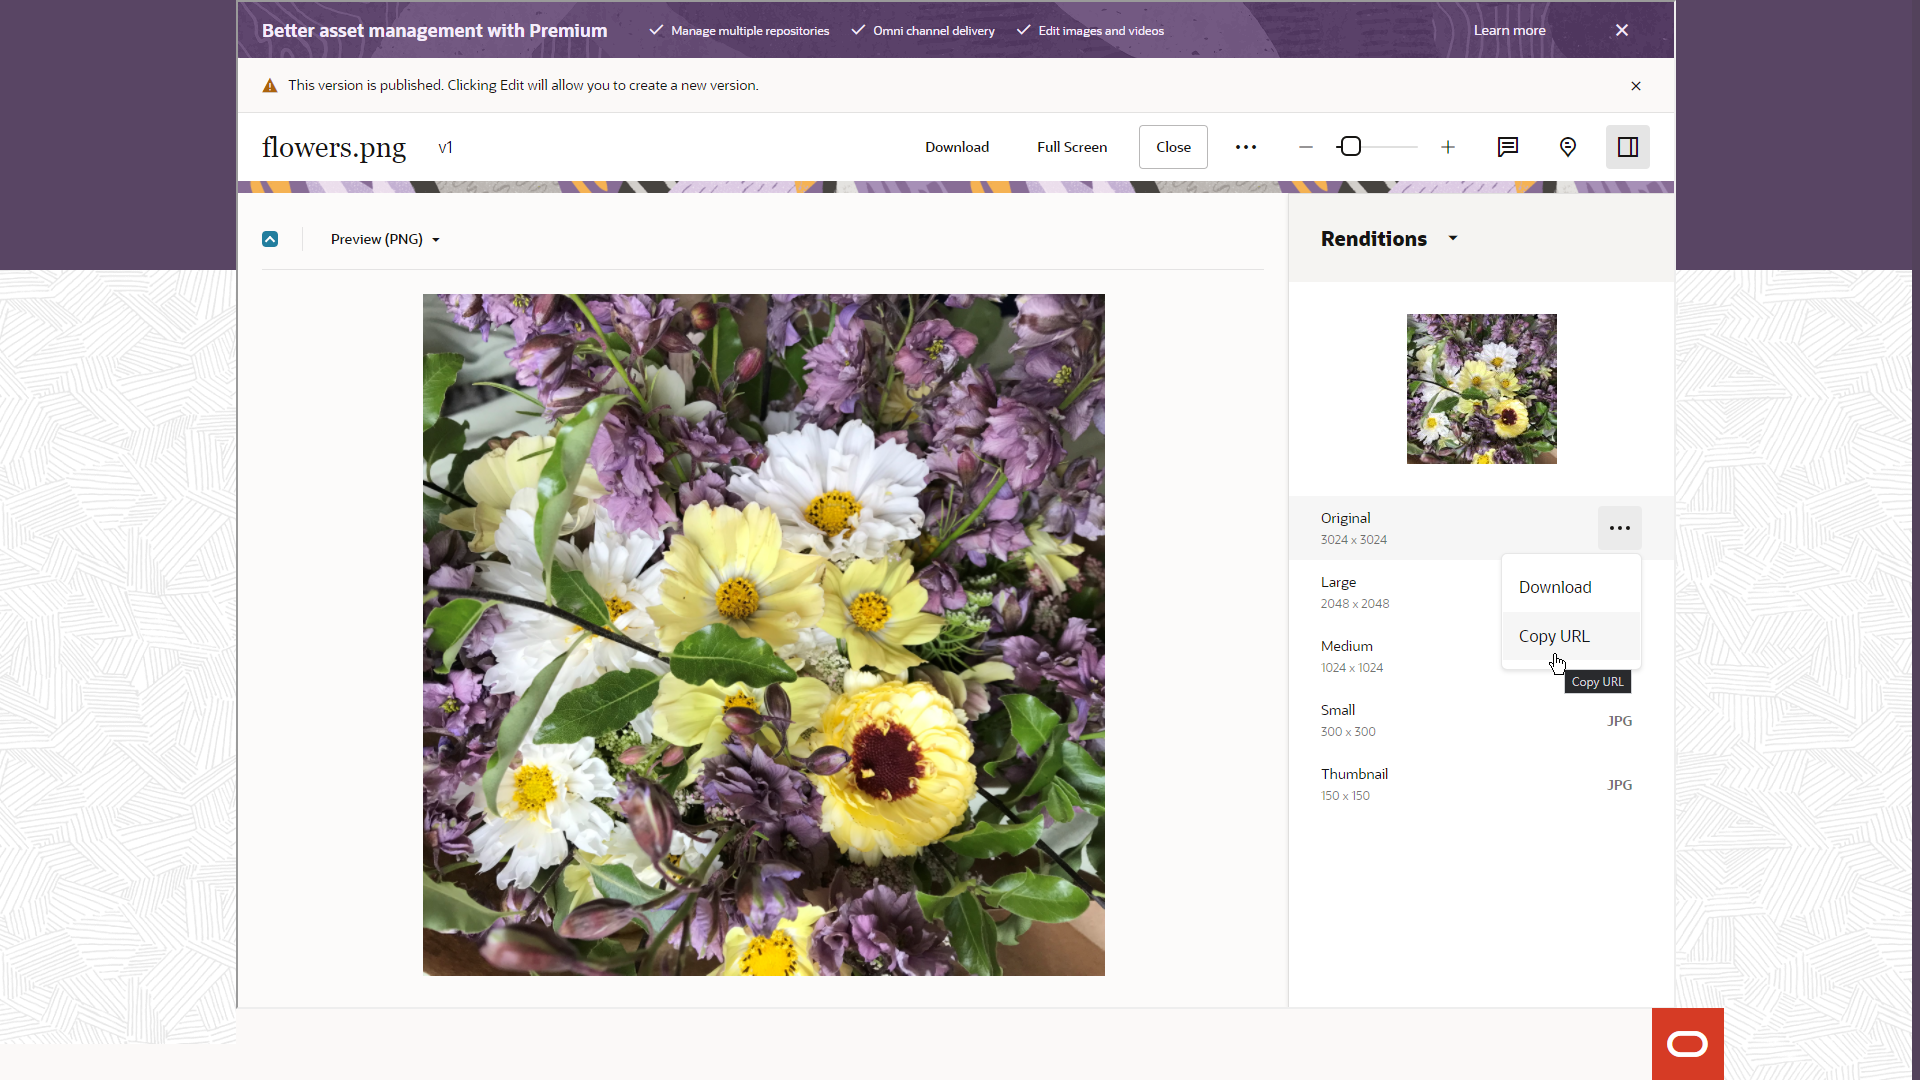Image resolution: width=1920 pixels, height=1080 pixels.
Task: Collapse preview with blue chevron toggle
Action: [270, 239]
